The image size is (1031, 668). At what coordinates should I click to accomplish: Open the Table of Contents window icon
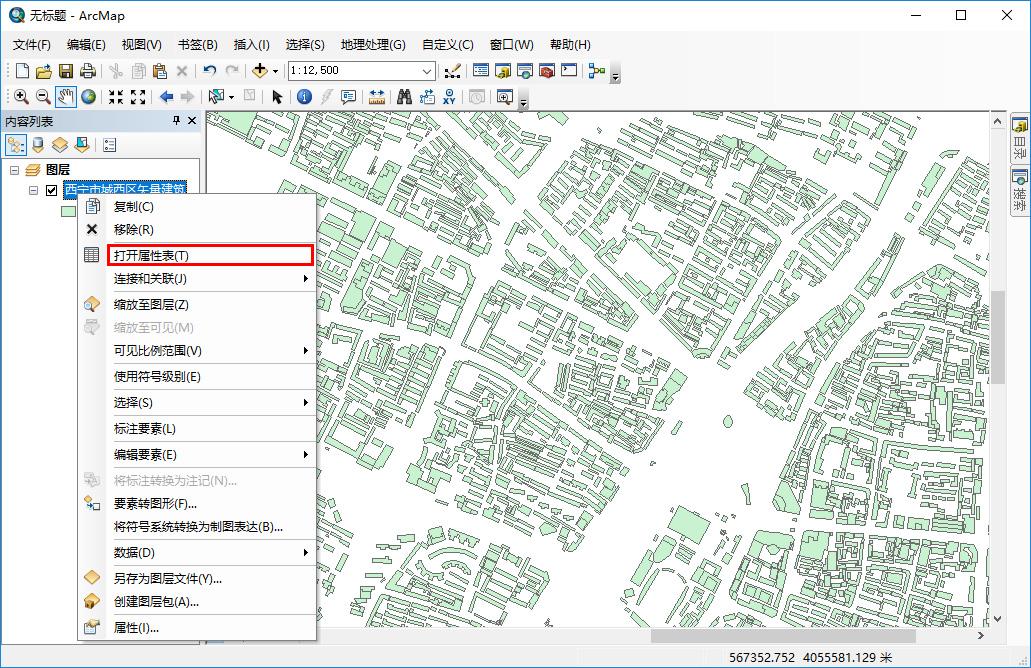(x=481, y=71)
